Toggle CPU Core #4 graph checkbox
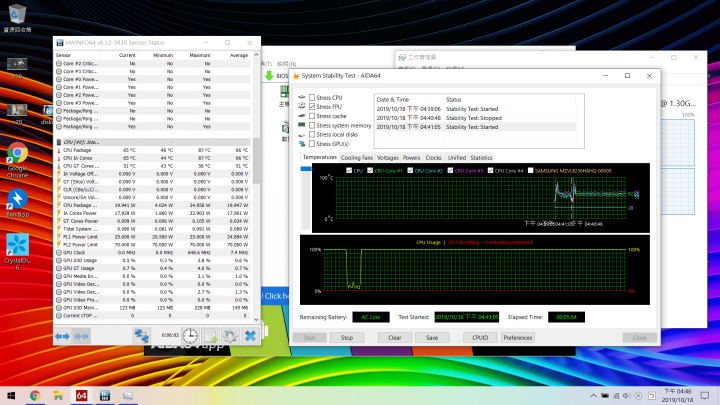720x405 pixels. pyautogui.click(x=490, y=170)
